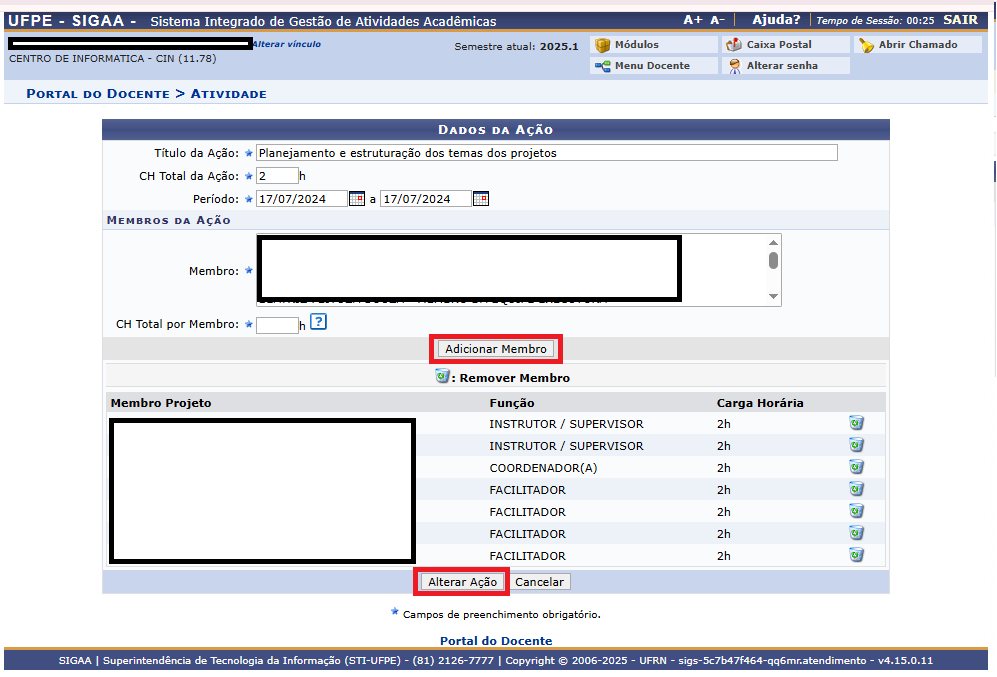997x677 pixels.
Task: Open the end date calendar picker
Action: [481, 199]
